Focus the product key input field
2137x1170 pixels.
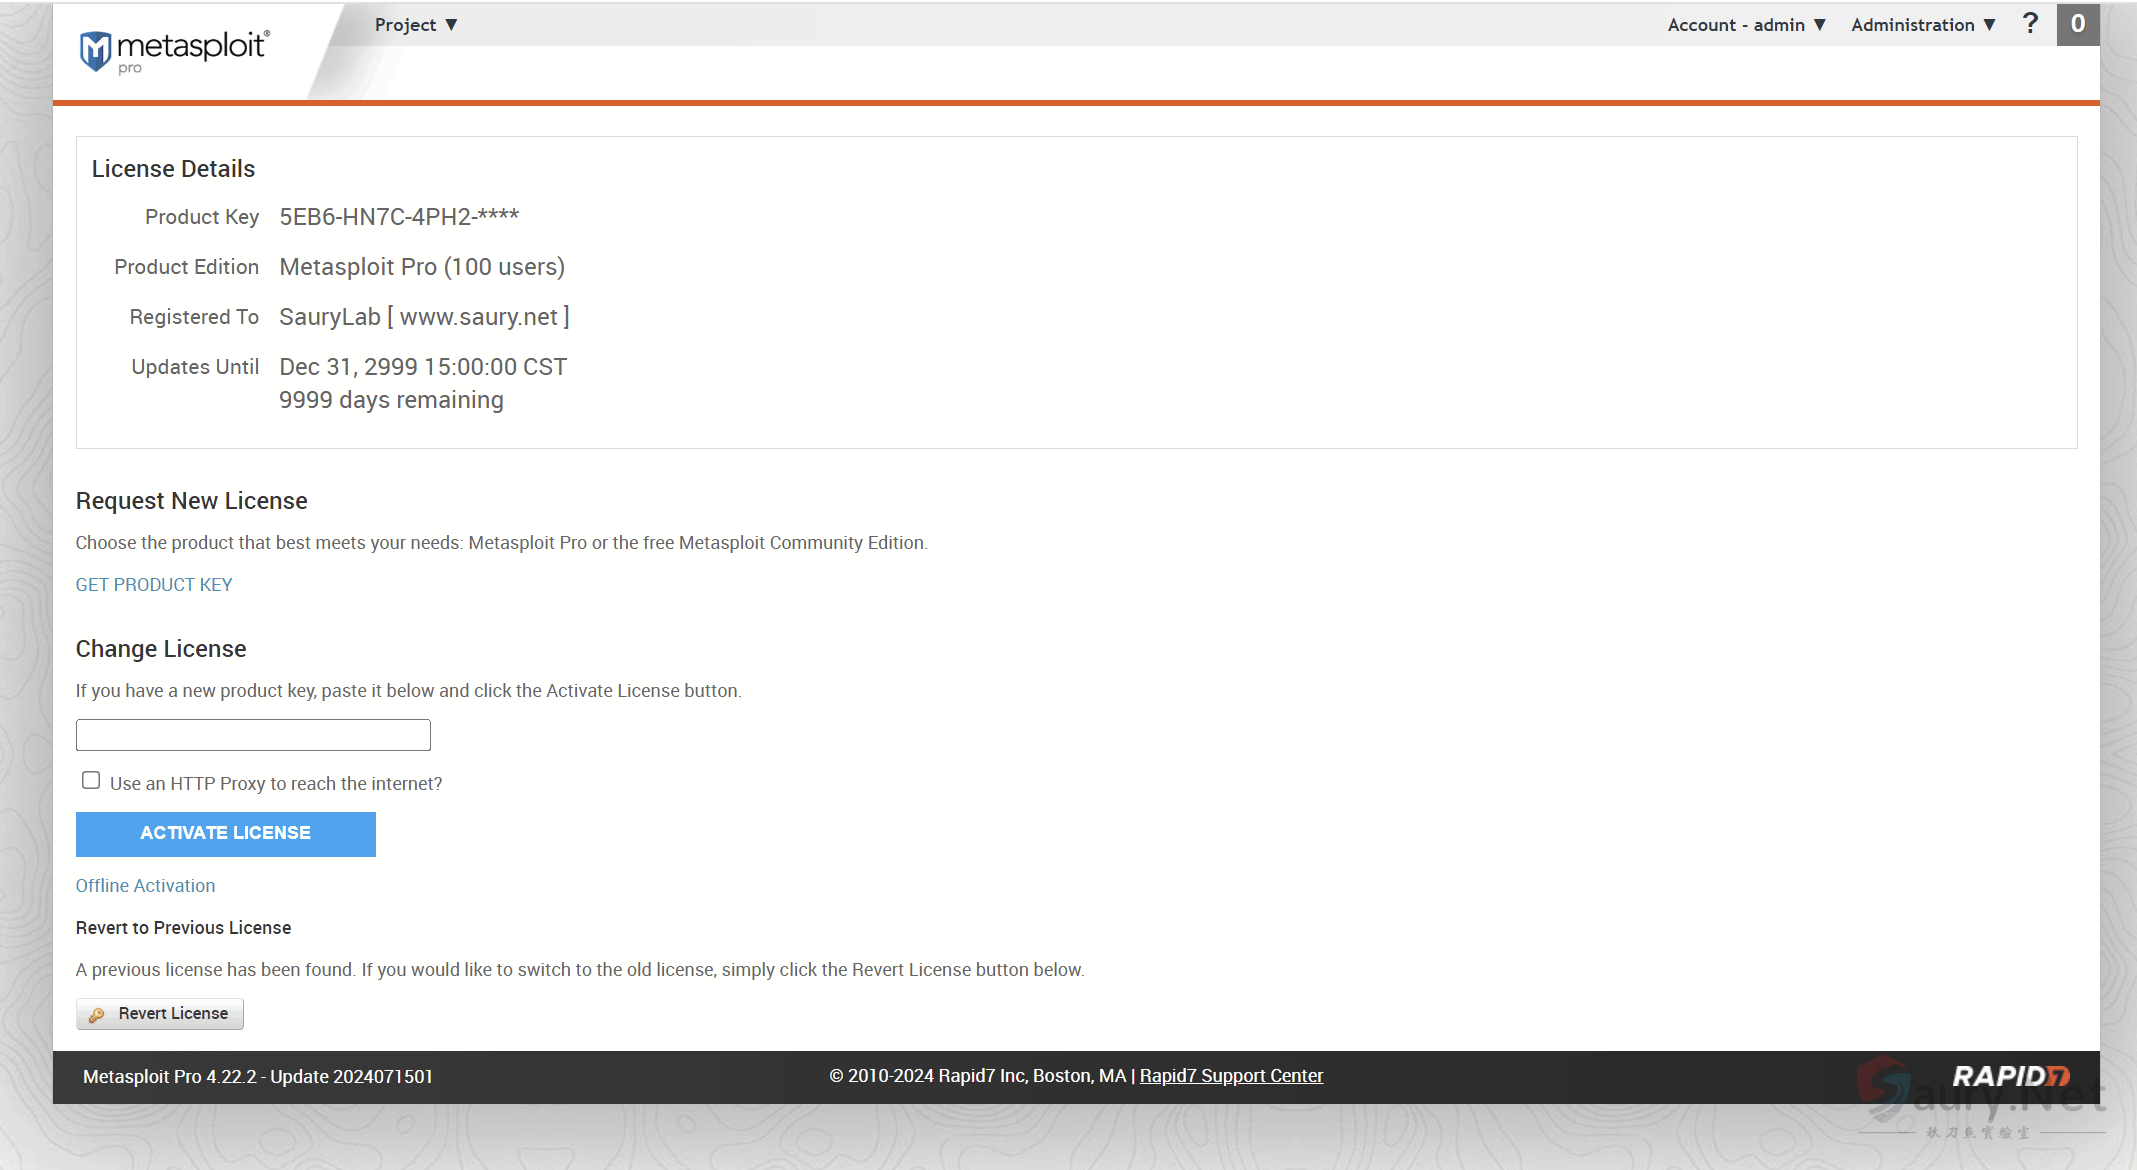pyautogui.click(x=253, y=735)
